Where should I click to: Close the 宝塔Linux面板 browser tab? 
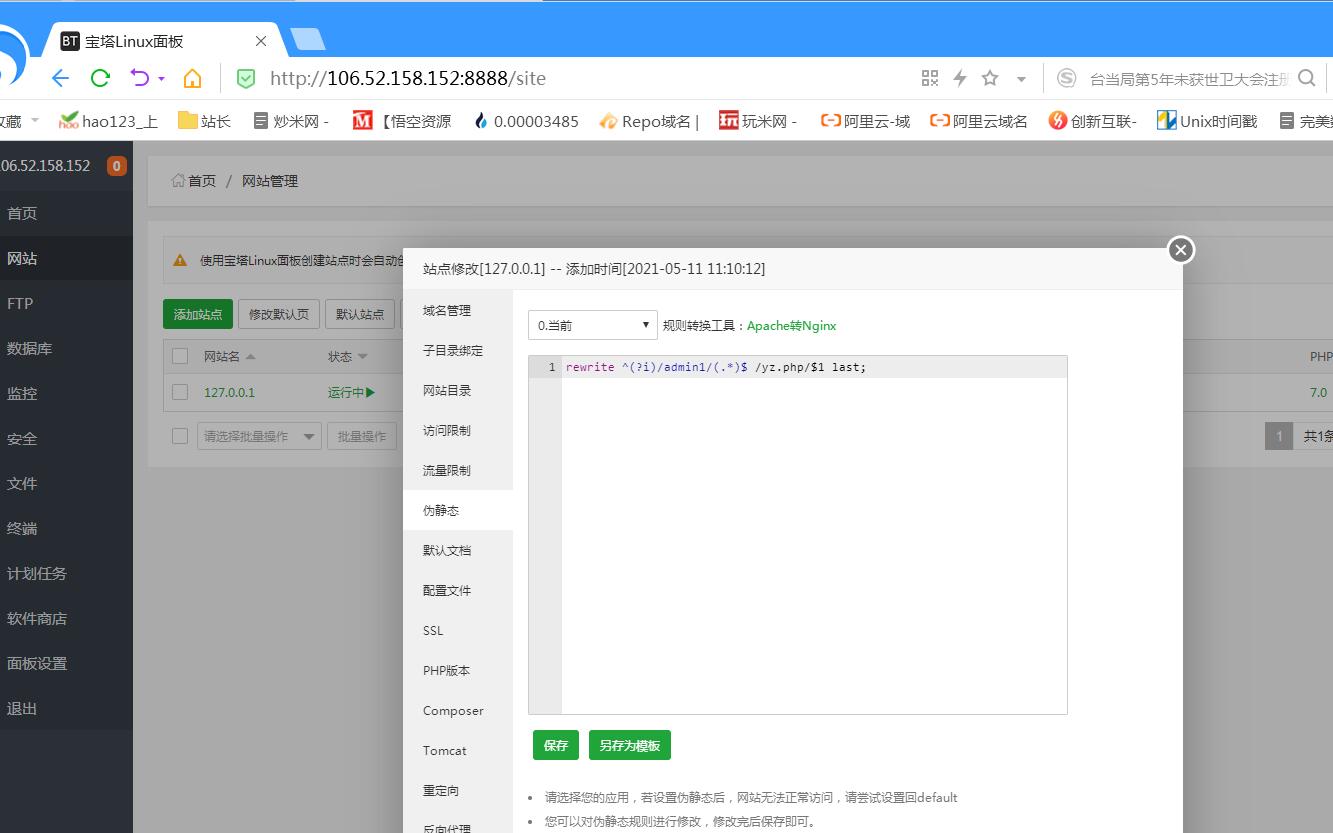261,41
